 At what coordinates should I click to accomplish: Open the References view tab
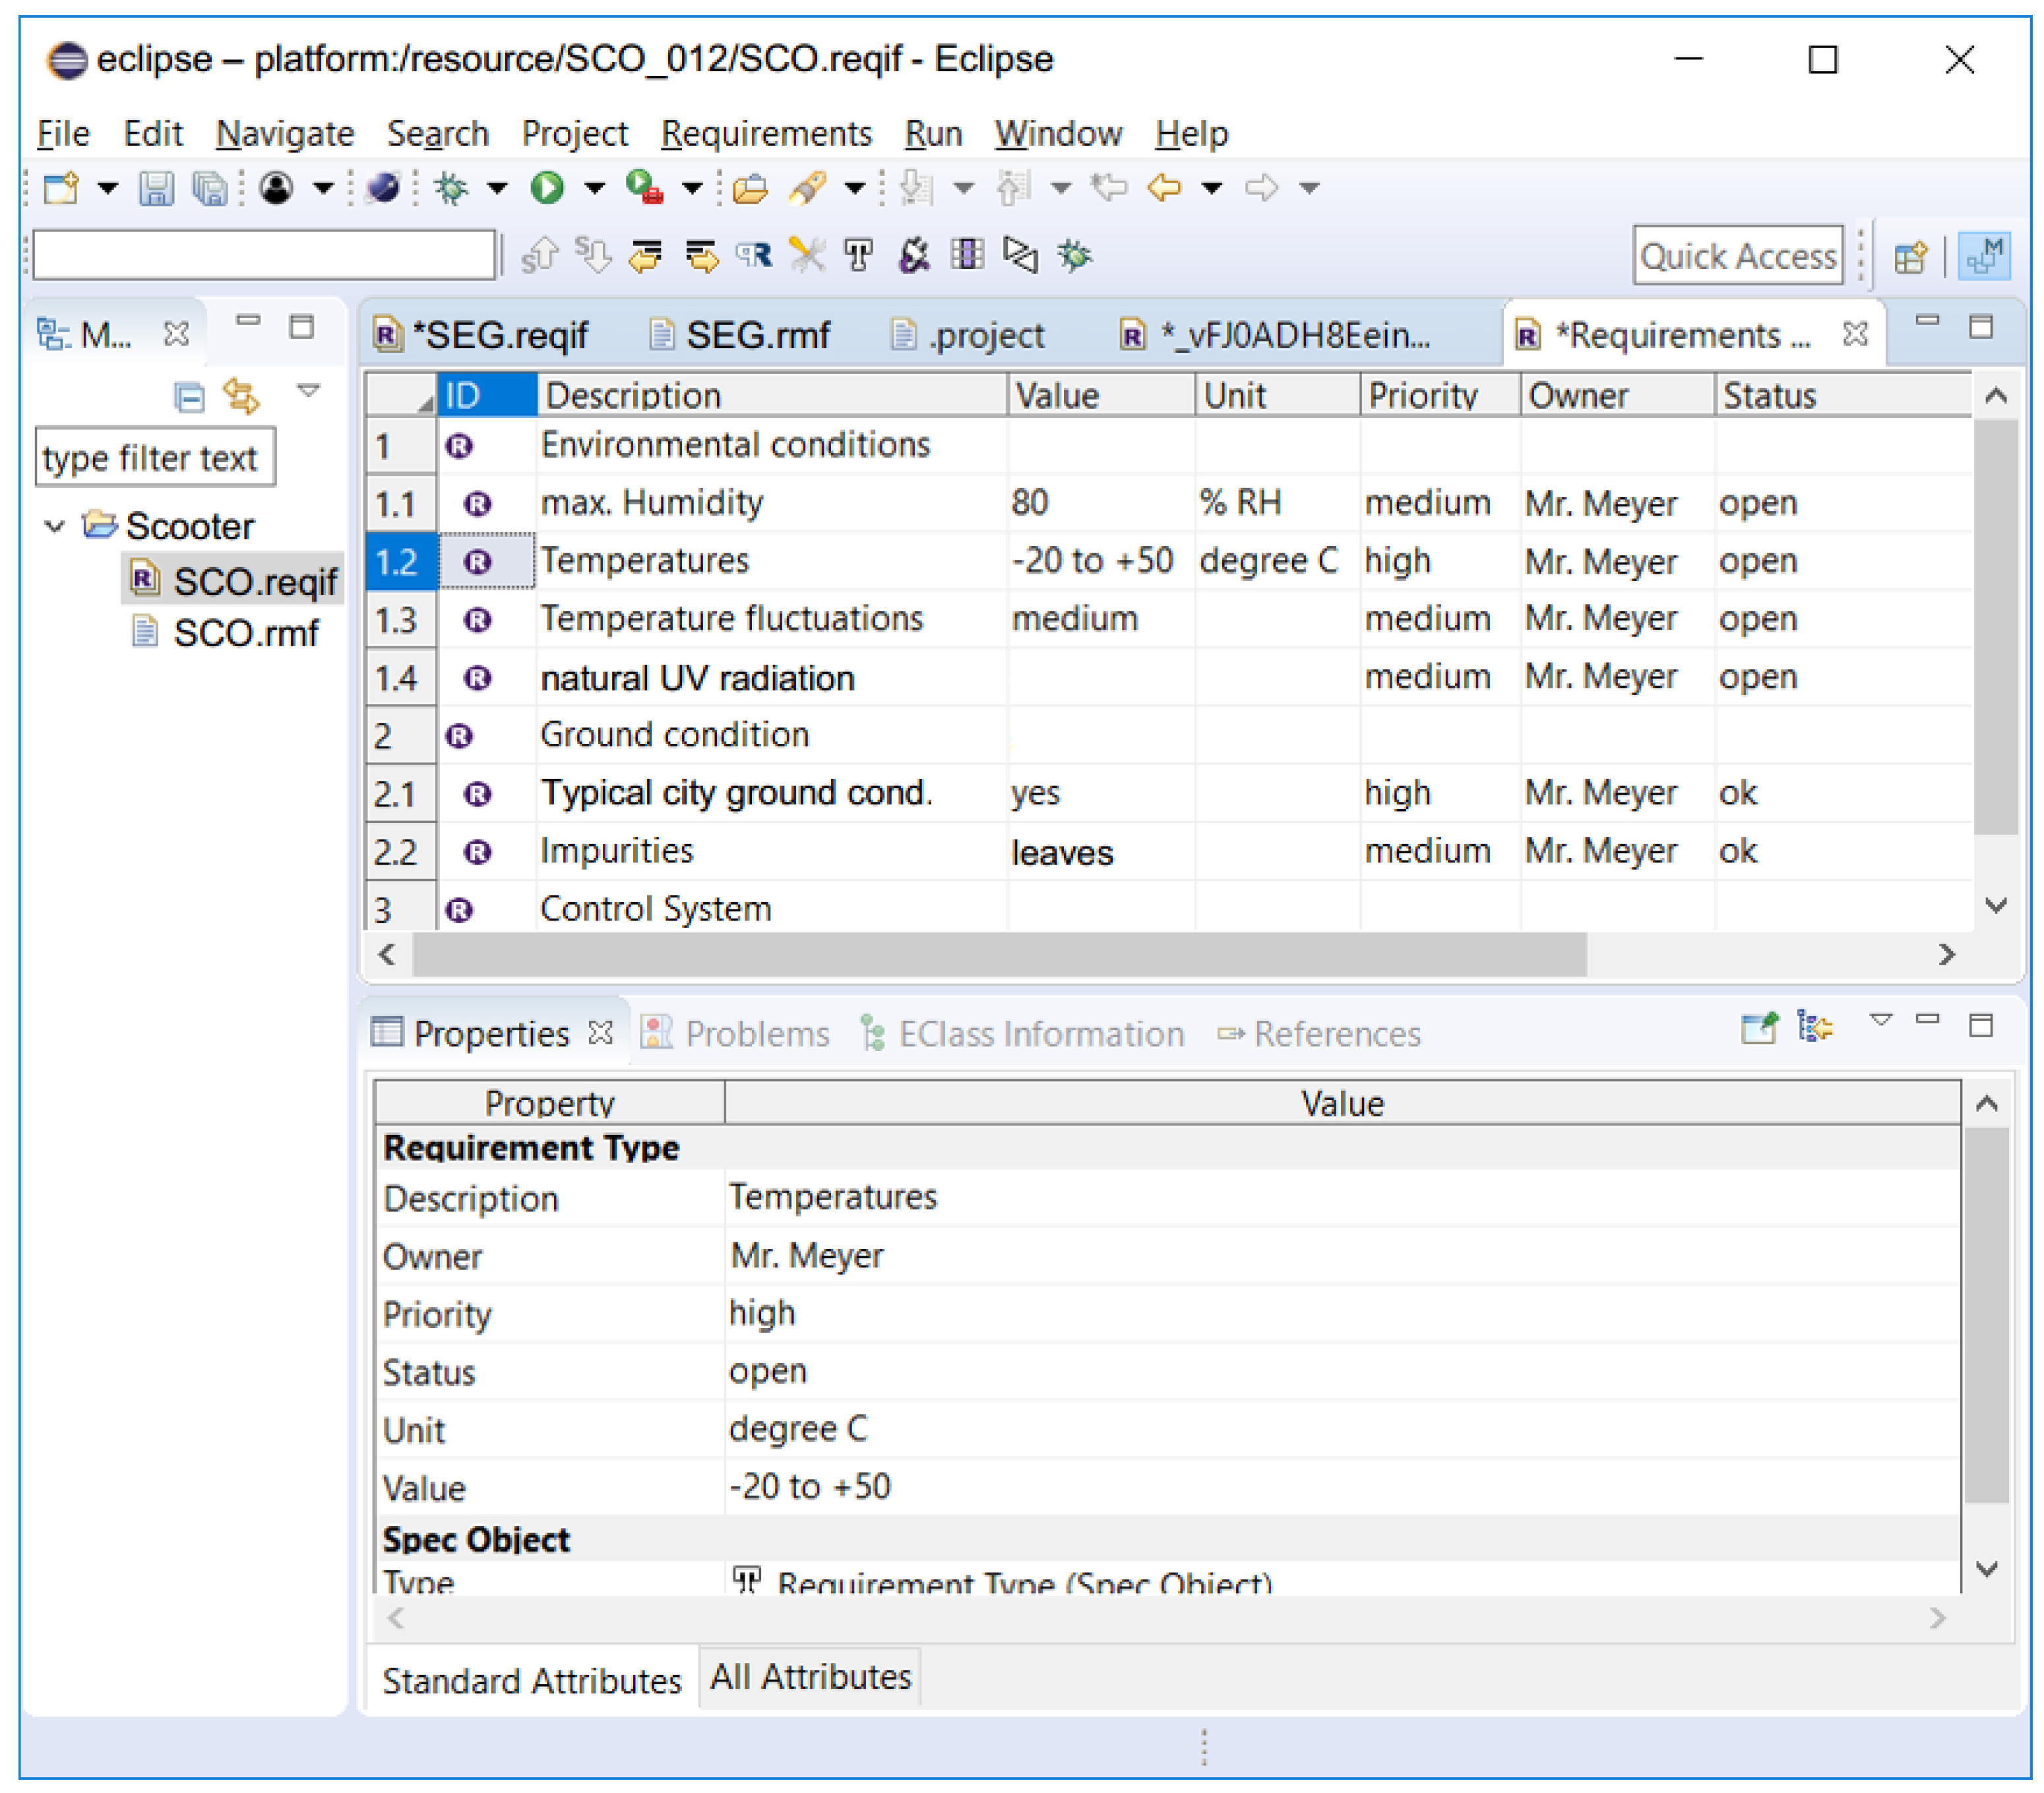point(1319,1033)
